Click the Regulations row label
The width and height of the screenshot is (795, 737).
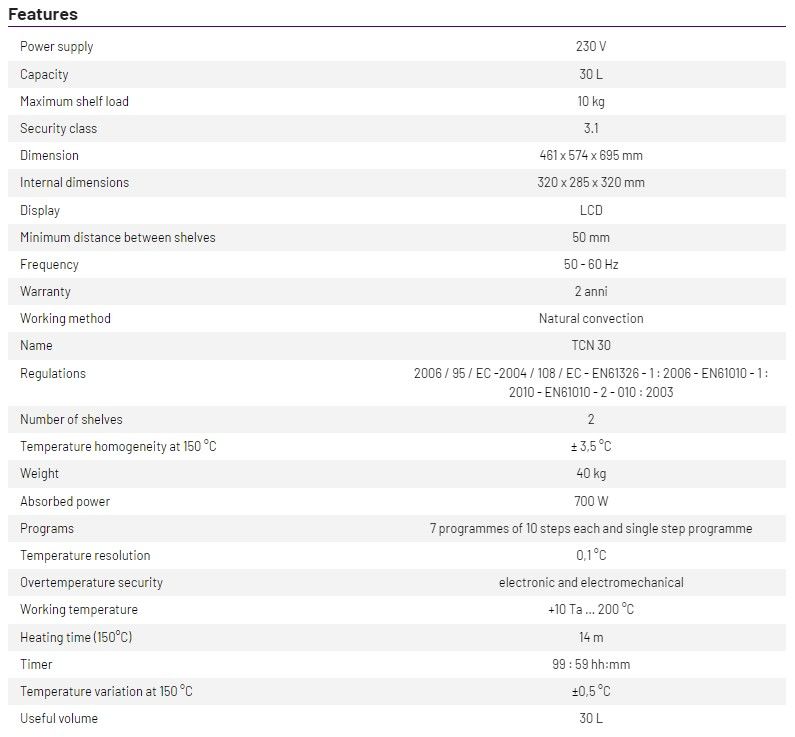(x=53, y=373)
